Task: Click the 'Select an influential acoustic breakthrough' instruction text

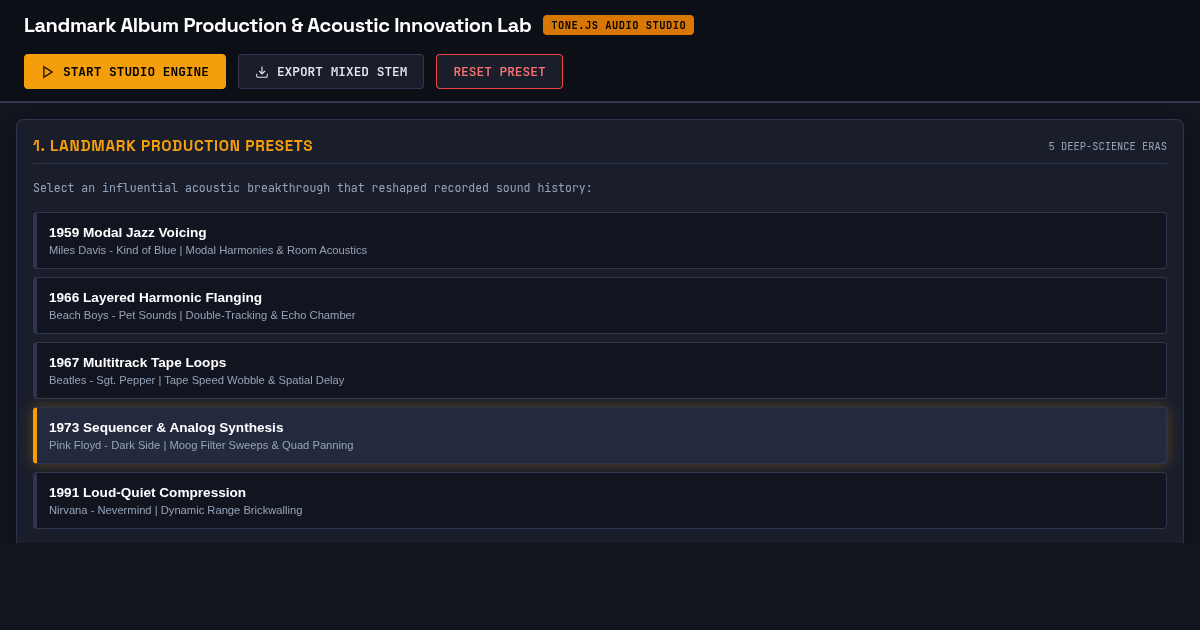Action: pos(313,188)
